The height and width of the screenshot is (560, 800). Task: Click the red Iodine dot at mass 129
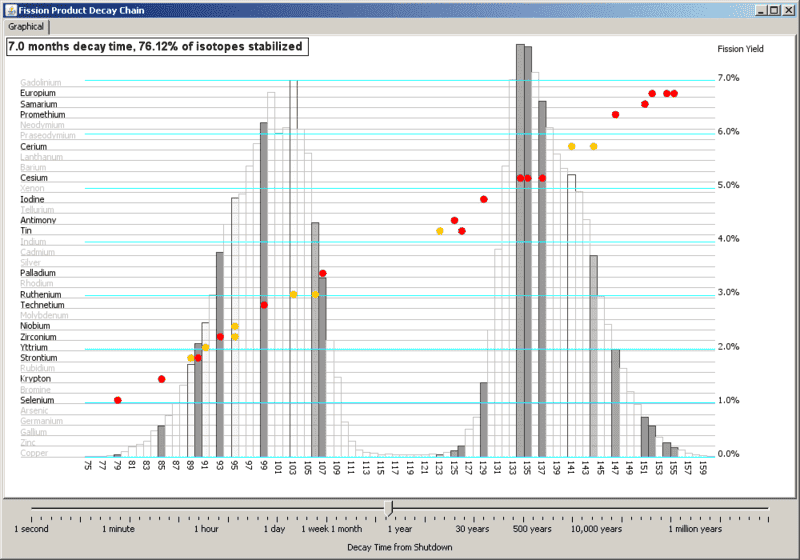[484, 199]
